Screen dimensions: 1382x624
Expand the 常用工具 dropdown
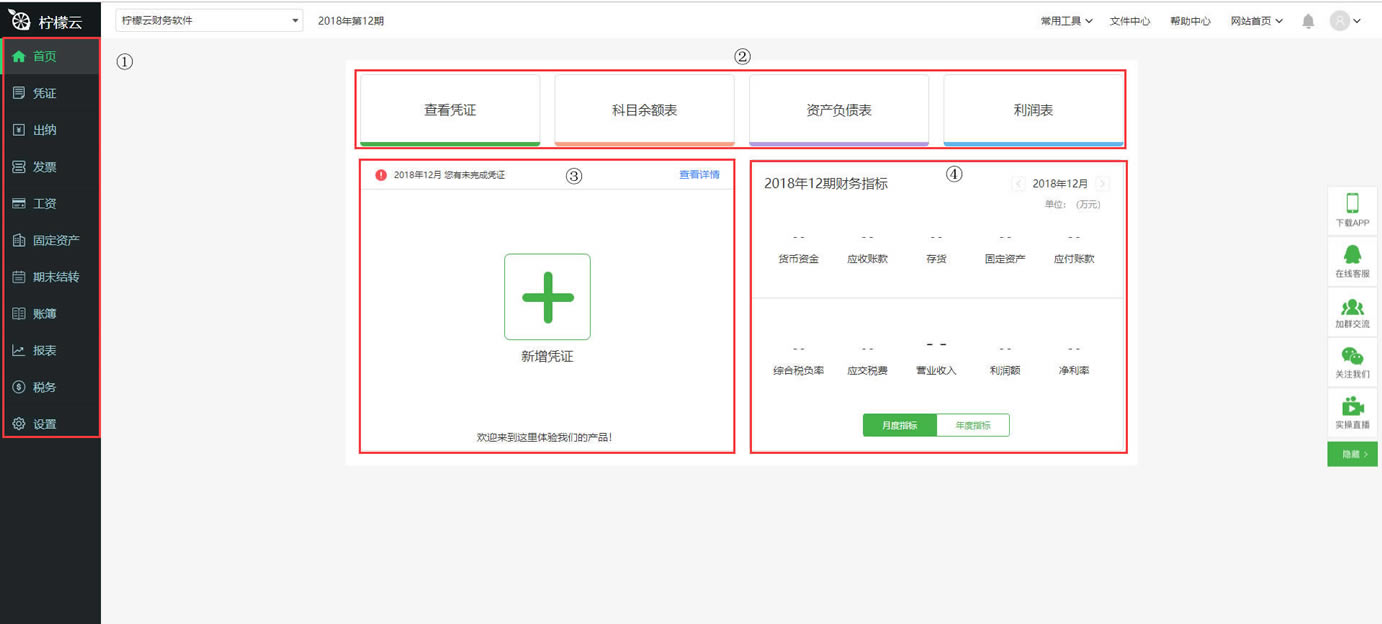tap(1063, 19)
